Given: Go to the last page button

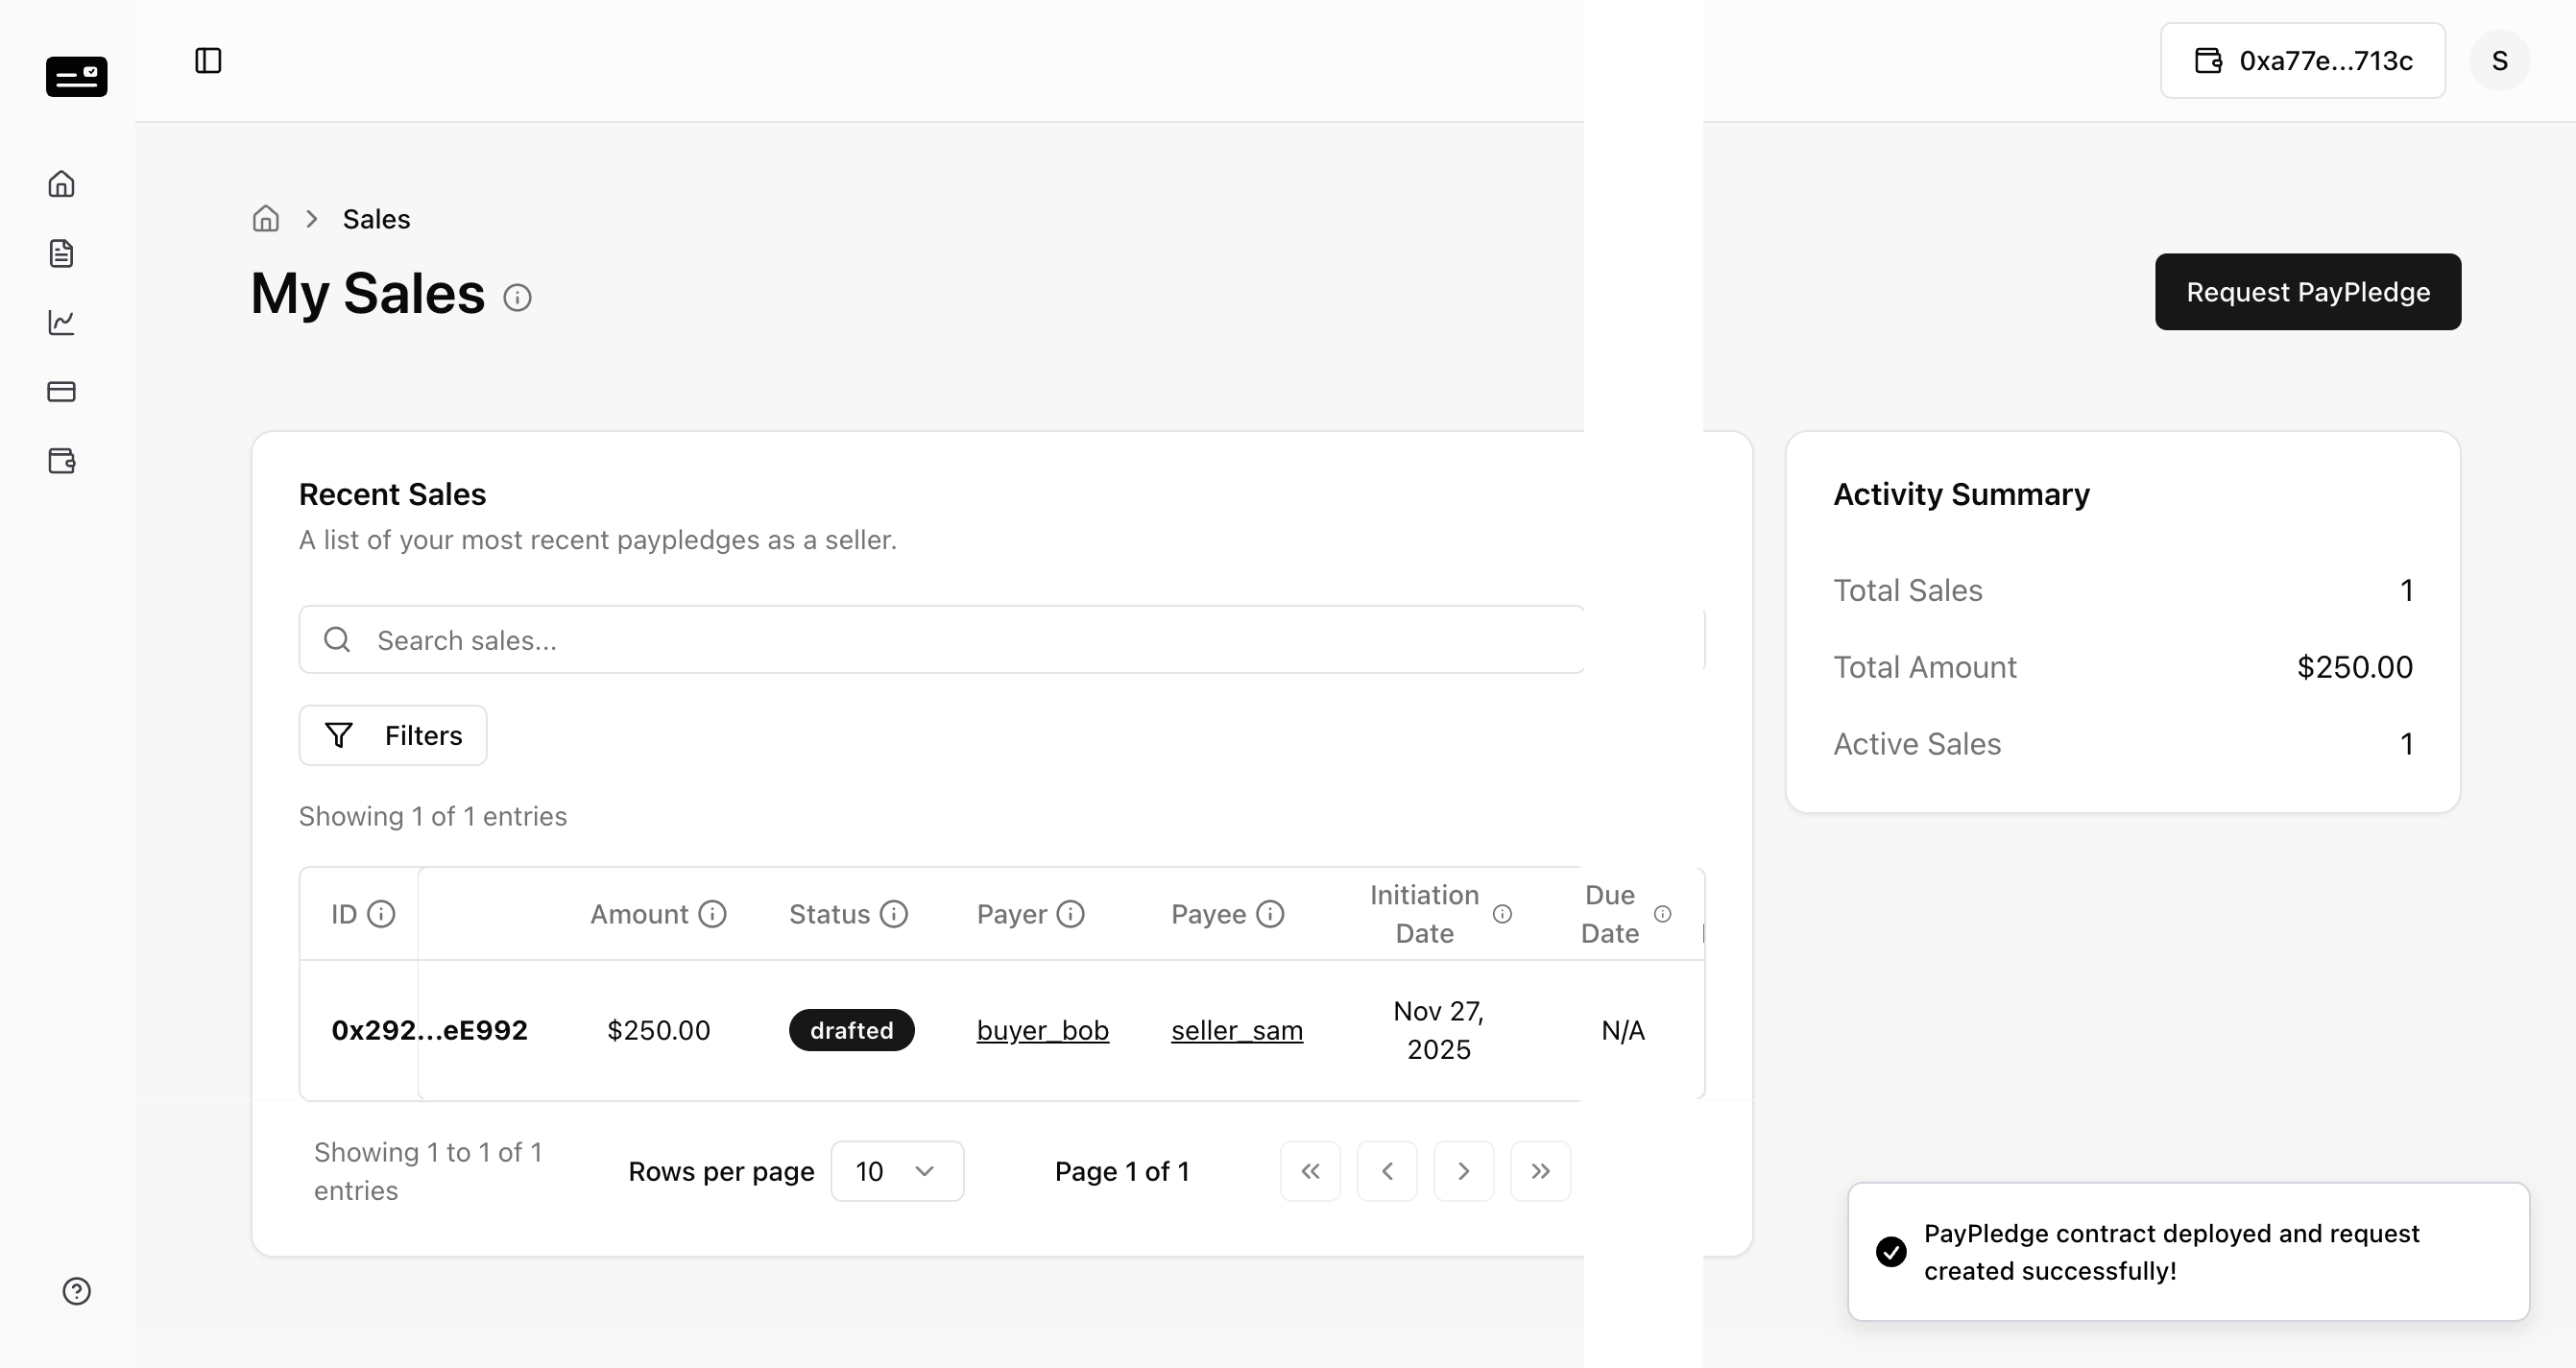Looking at the screenshot, I should (1541, 1171).
